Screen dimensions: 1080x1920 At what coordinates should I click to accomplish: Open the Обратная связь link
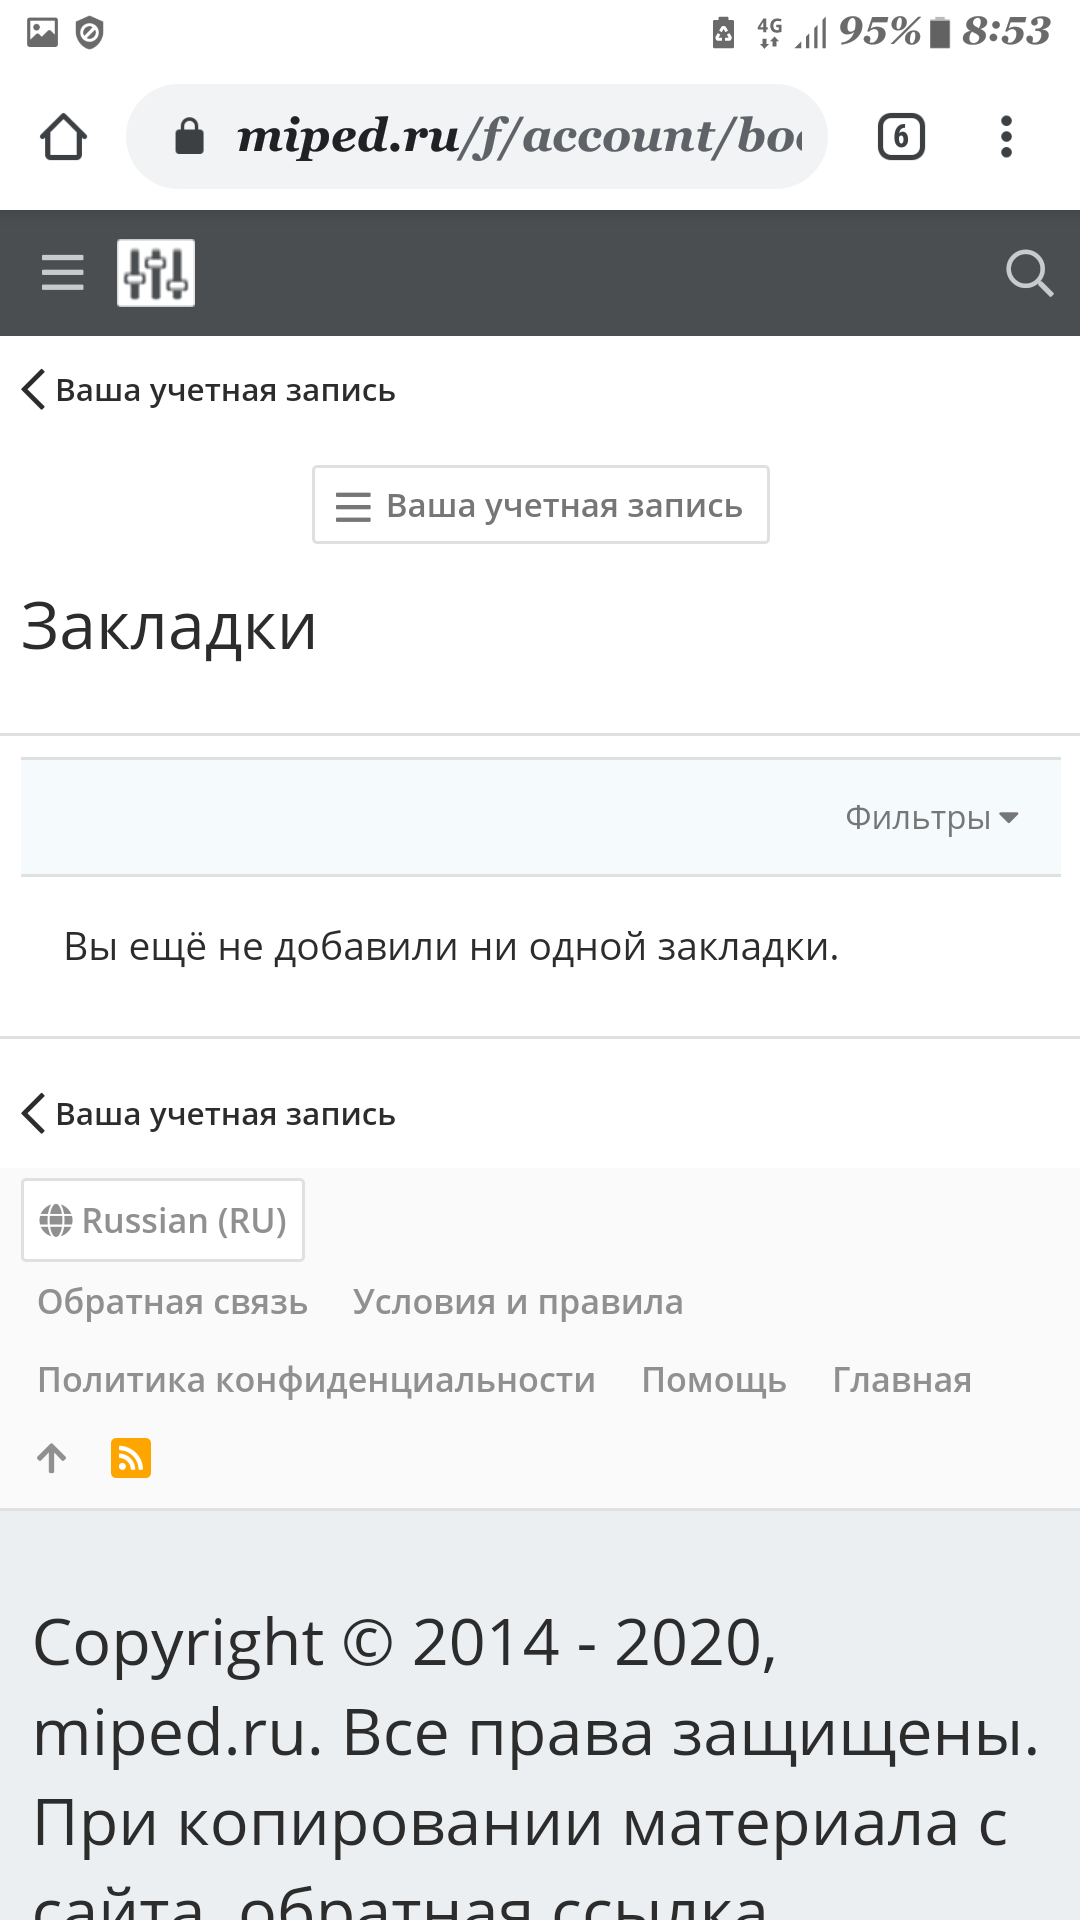(x=173, y=1302)
